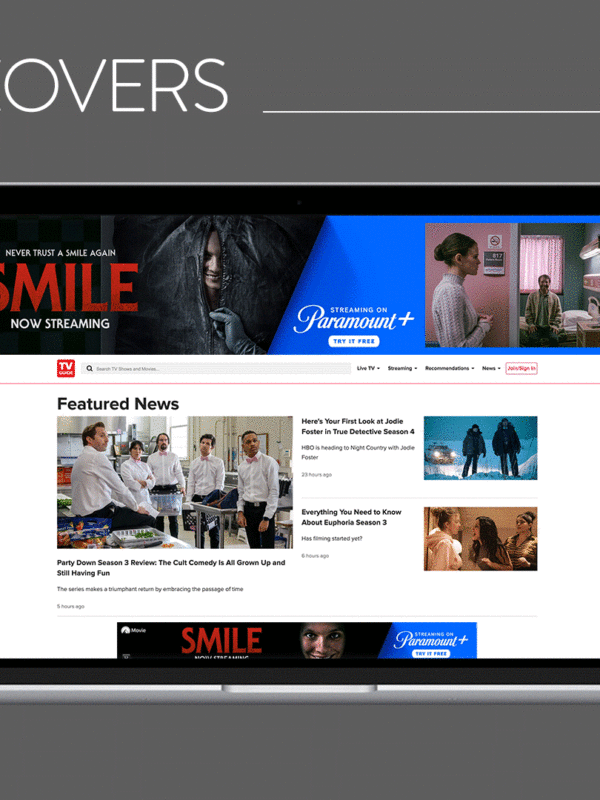
Task: Click the 'Featured News' heading
Action: coord(118,404)
